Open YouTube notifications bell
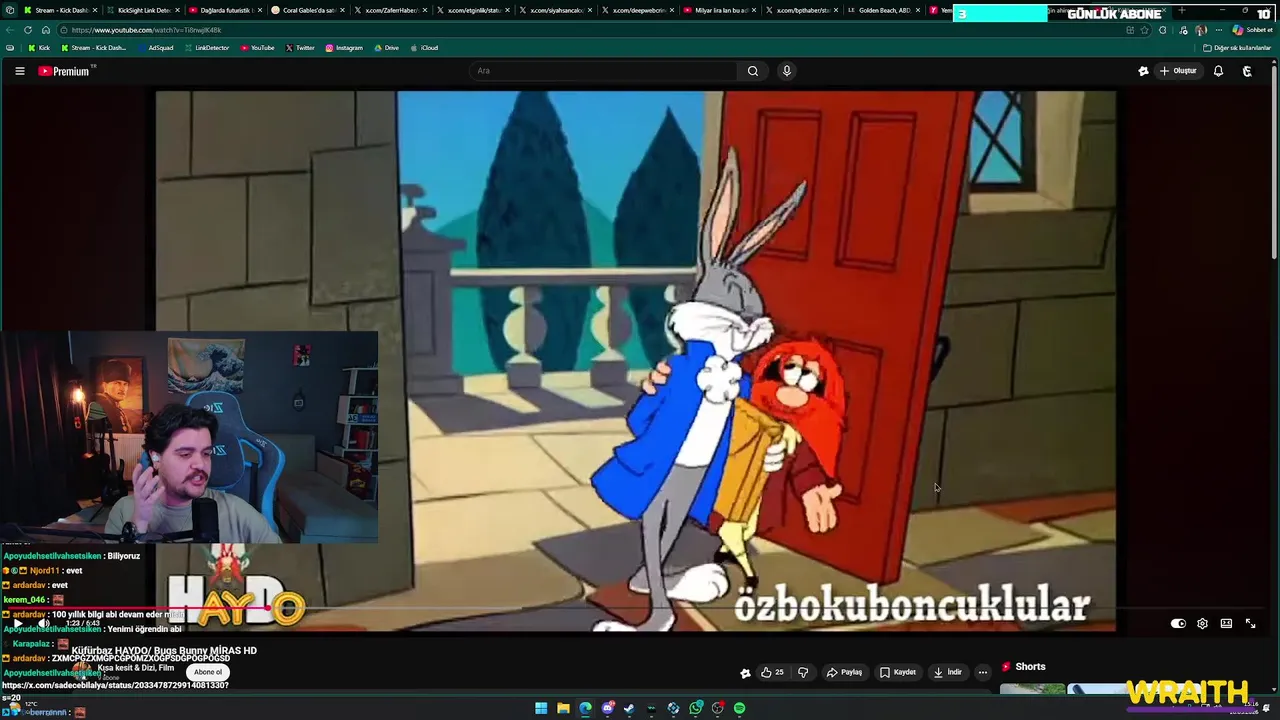The width and height of the screenshot is (1280, 720). 1218,71
